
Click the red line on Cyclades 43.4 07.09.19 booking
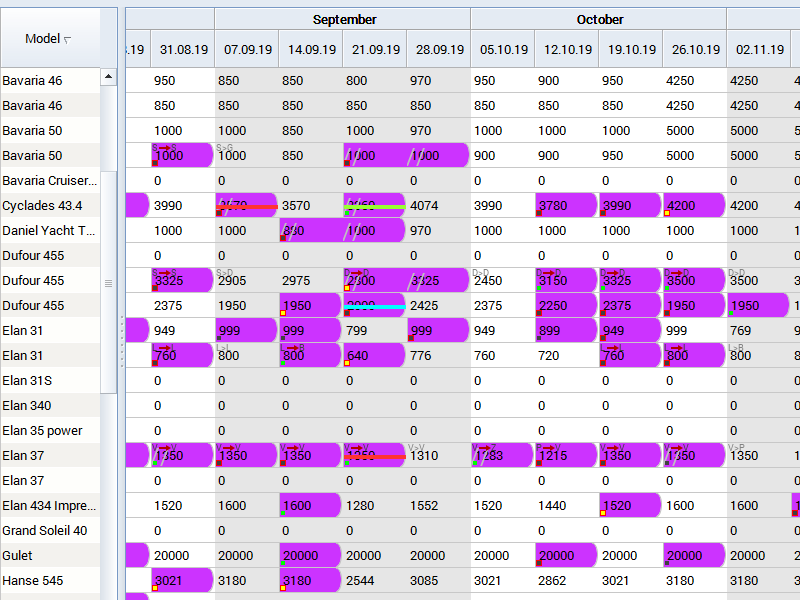(x=262, y=207)
